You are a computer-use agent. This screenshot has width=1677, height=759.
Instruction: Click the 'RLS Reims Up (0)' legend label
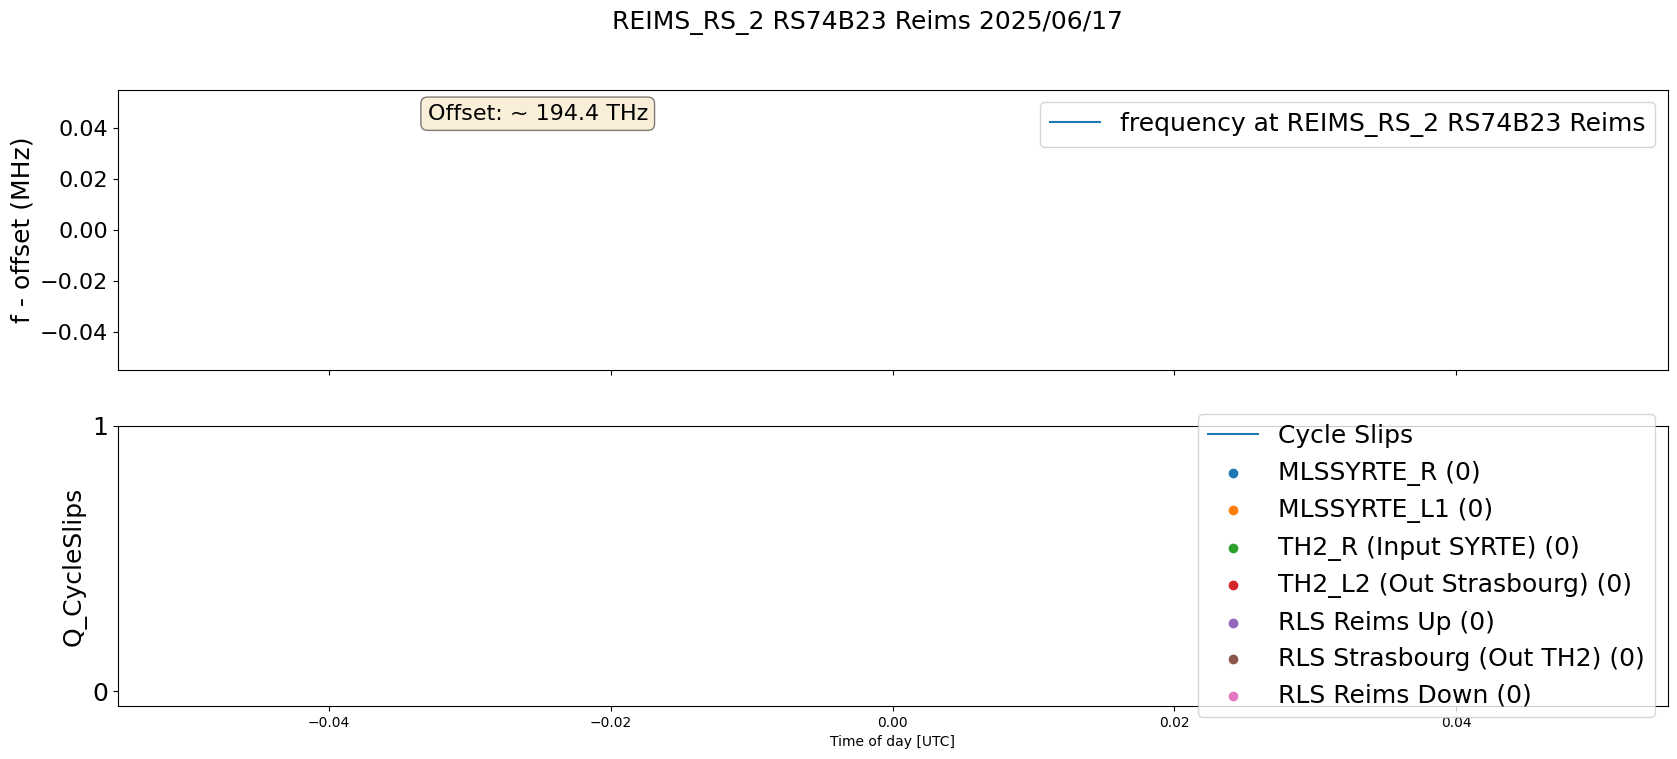point(1386,622)
